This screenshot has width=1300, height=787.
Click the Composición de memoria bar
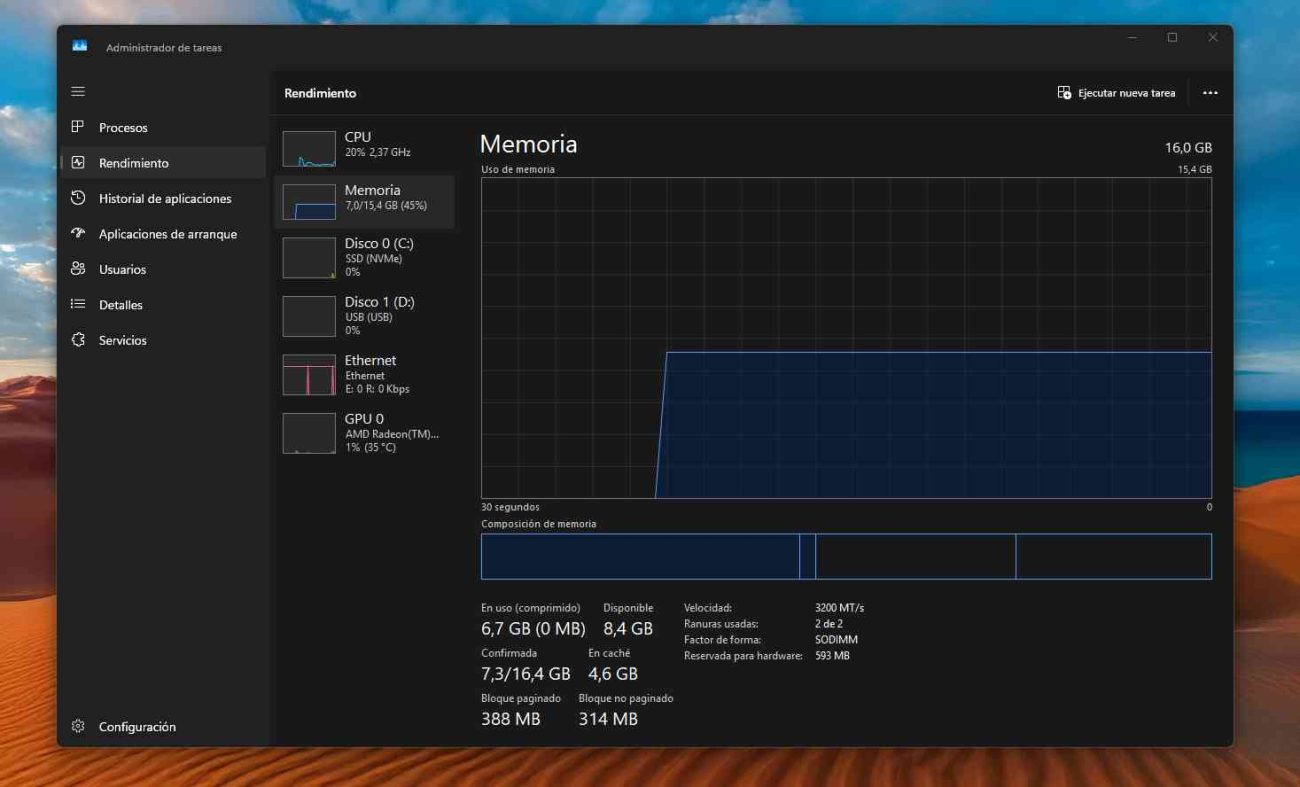[845, 556]
